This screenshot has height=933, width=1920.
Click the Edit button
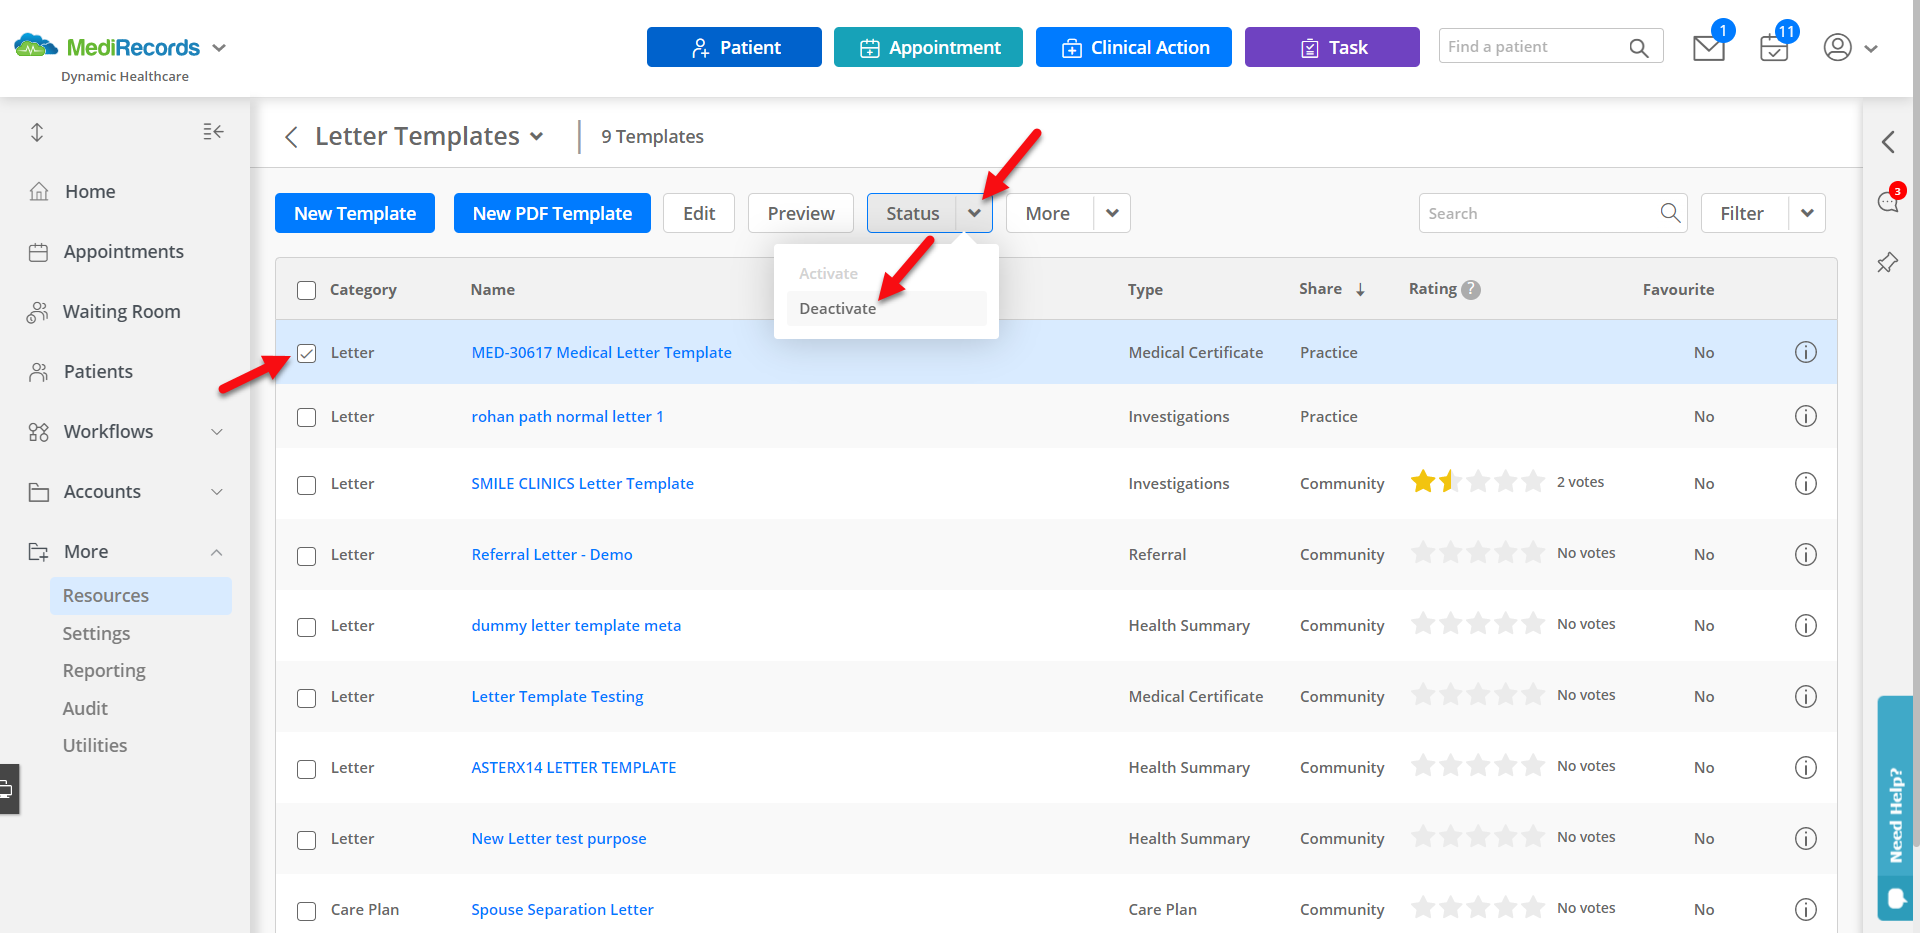point(699,213)
